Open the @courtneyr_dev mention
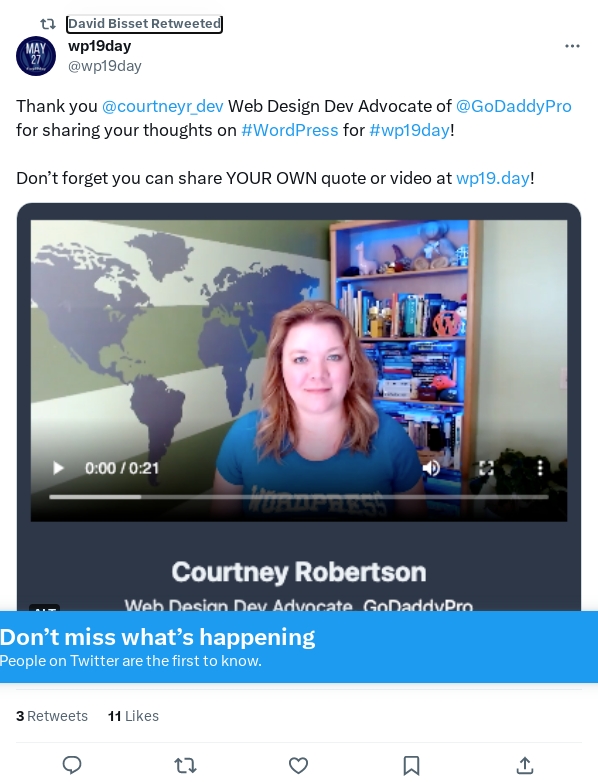This screenshot has width=598, height=782. 163,106
